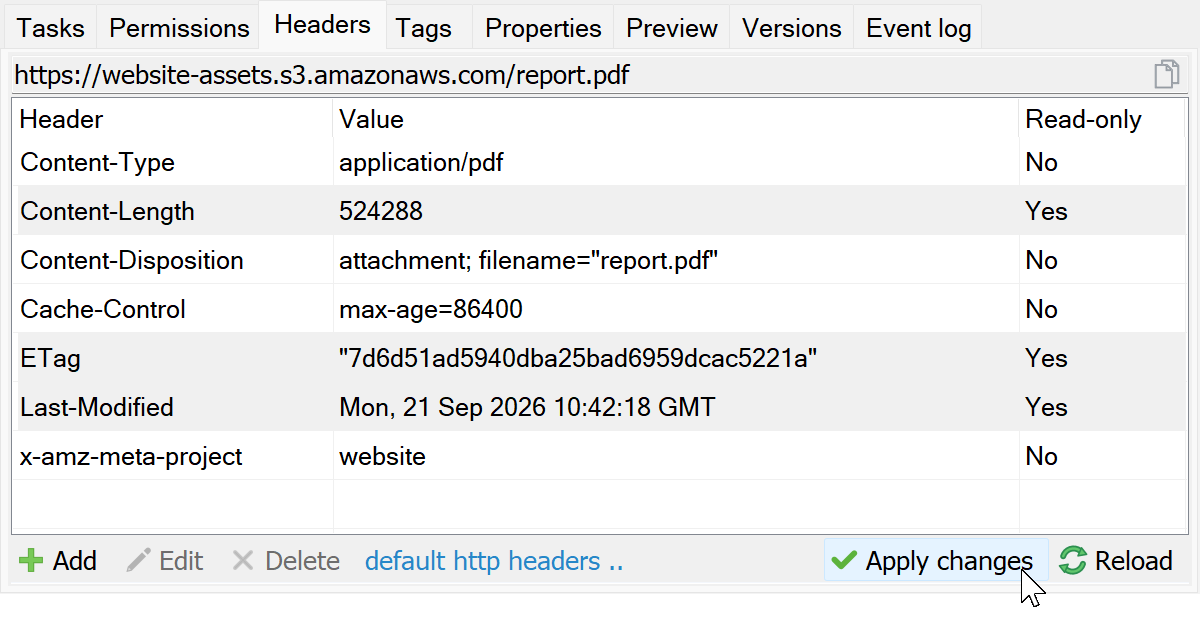This screenshot has width=1200, height=638.
Task: Select the Content-Length header name
Action: pyautogui.click(x=108, y=211)
